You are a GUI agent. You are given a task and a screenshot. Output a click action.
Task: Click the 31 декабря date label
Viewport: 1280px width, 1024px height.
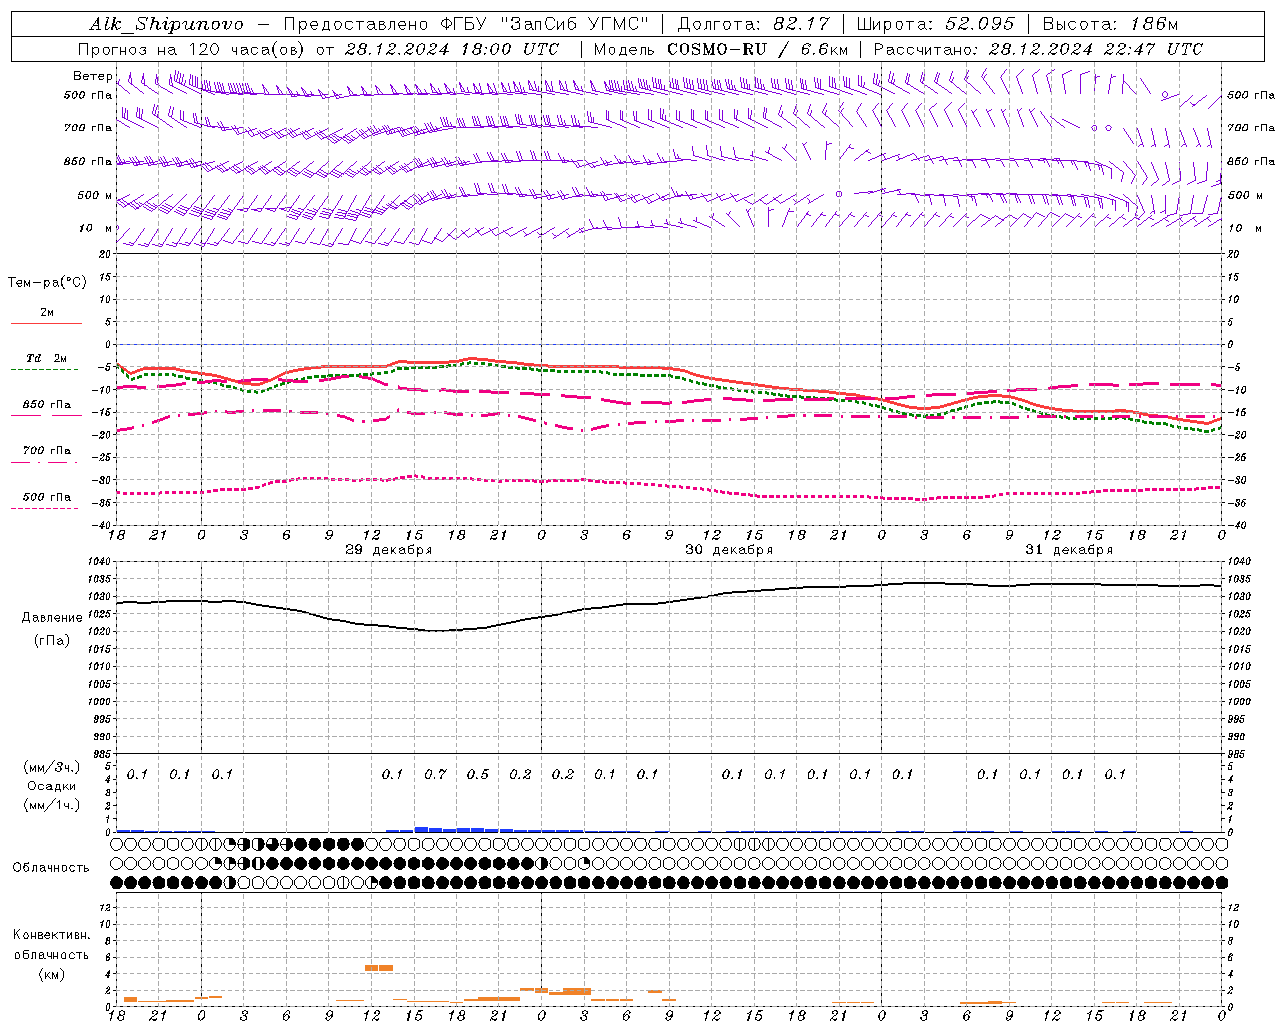pyautogui.click(x=1069, y=550)
